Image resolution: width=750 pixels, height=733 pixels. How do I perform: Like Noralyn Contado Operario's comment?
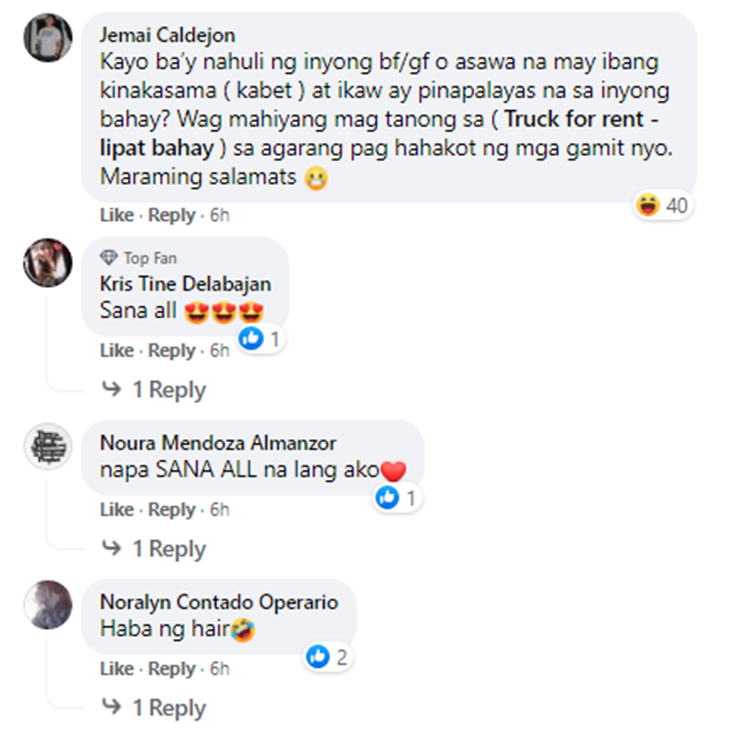click(117, 668)
